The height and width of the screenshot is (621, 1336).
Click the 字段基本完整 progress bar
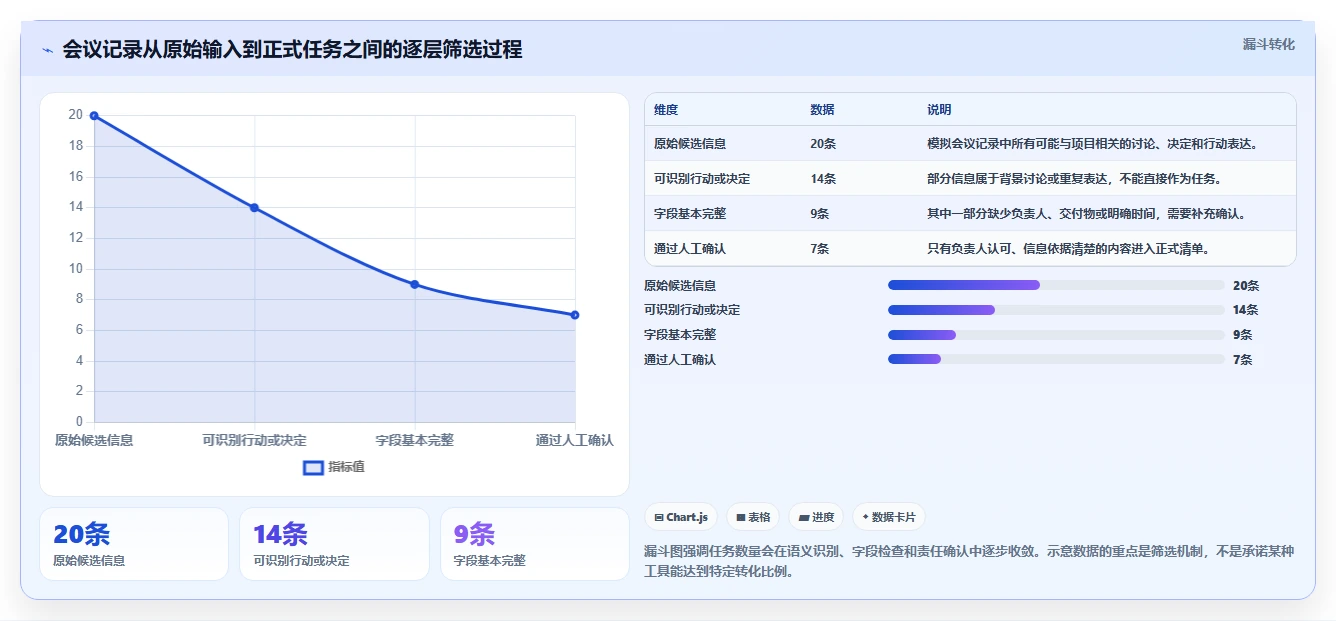(x=1056, y=335)
